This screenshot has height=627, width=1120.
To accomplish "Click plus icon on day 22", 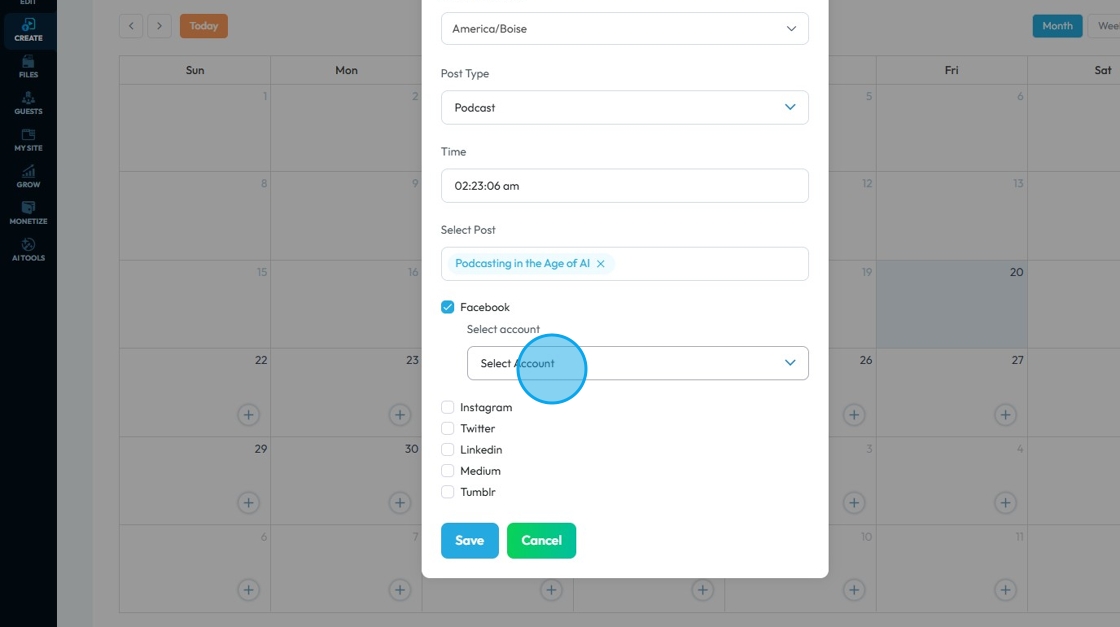I will (x=248, y=414).
